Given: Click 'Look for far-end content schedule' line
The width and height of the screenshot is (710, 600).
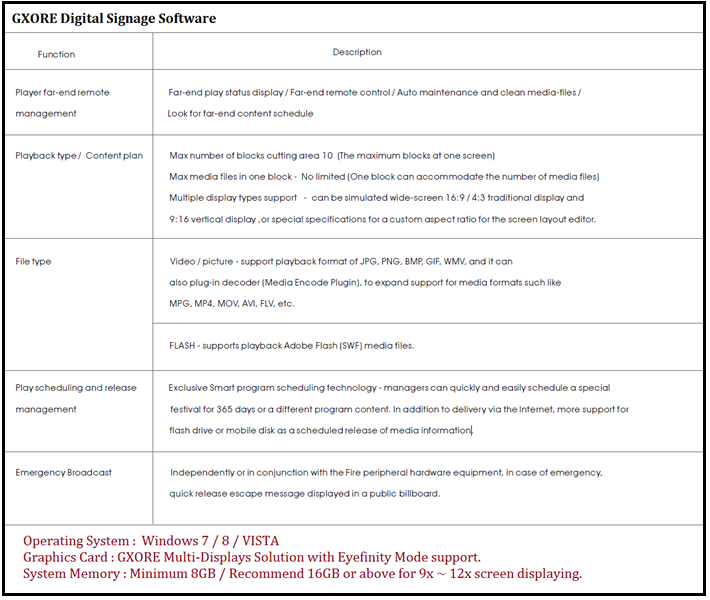Looking at the screenshot, I should tap(240, 114).
